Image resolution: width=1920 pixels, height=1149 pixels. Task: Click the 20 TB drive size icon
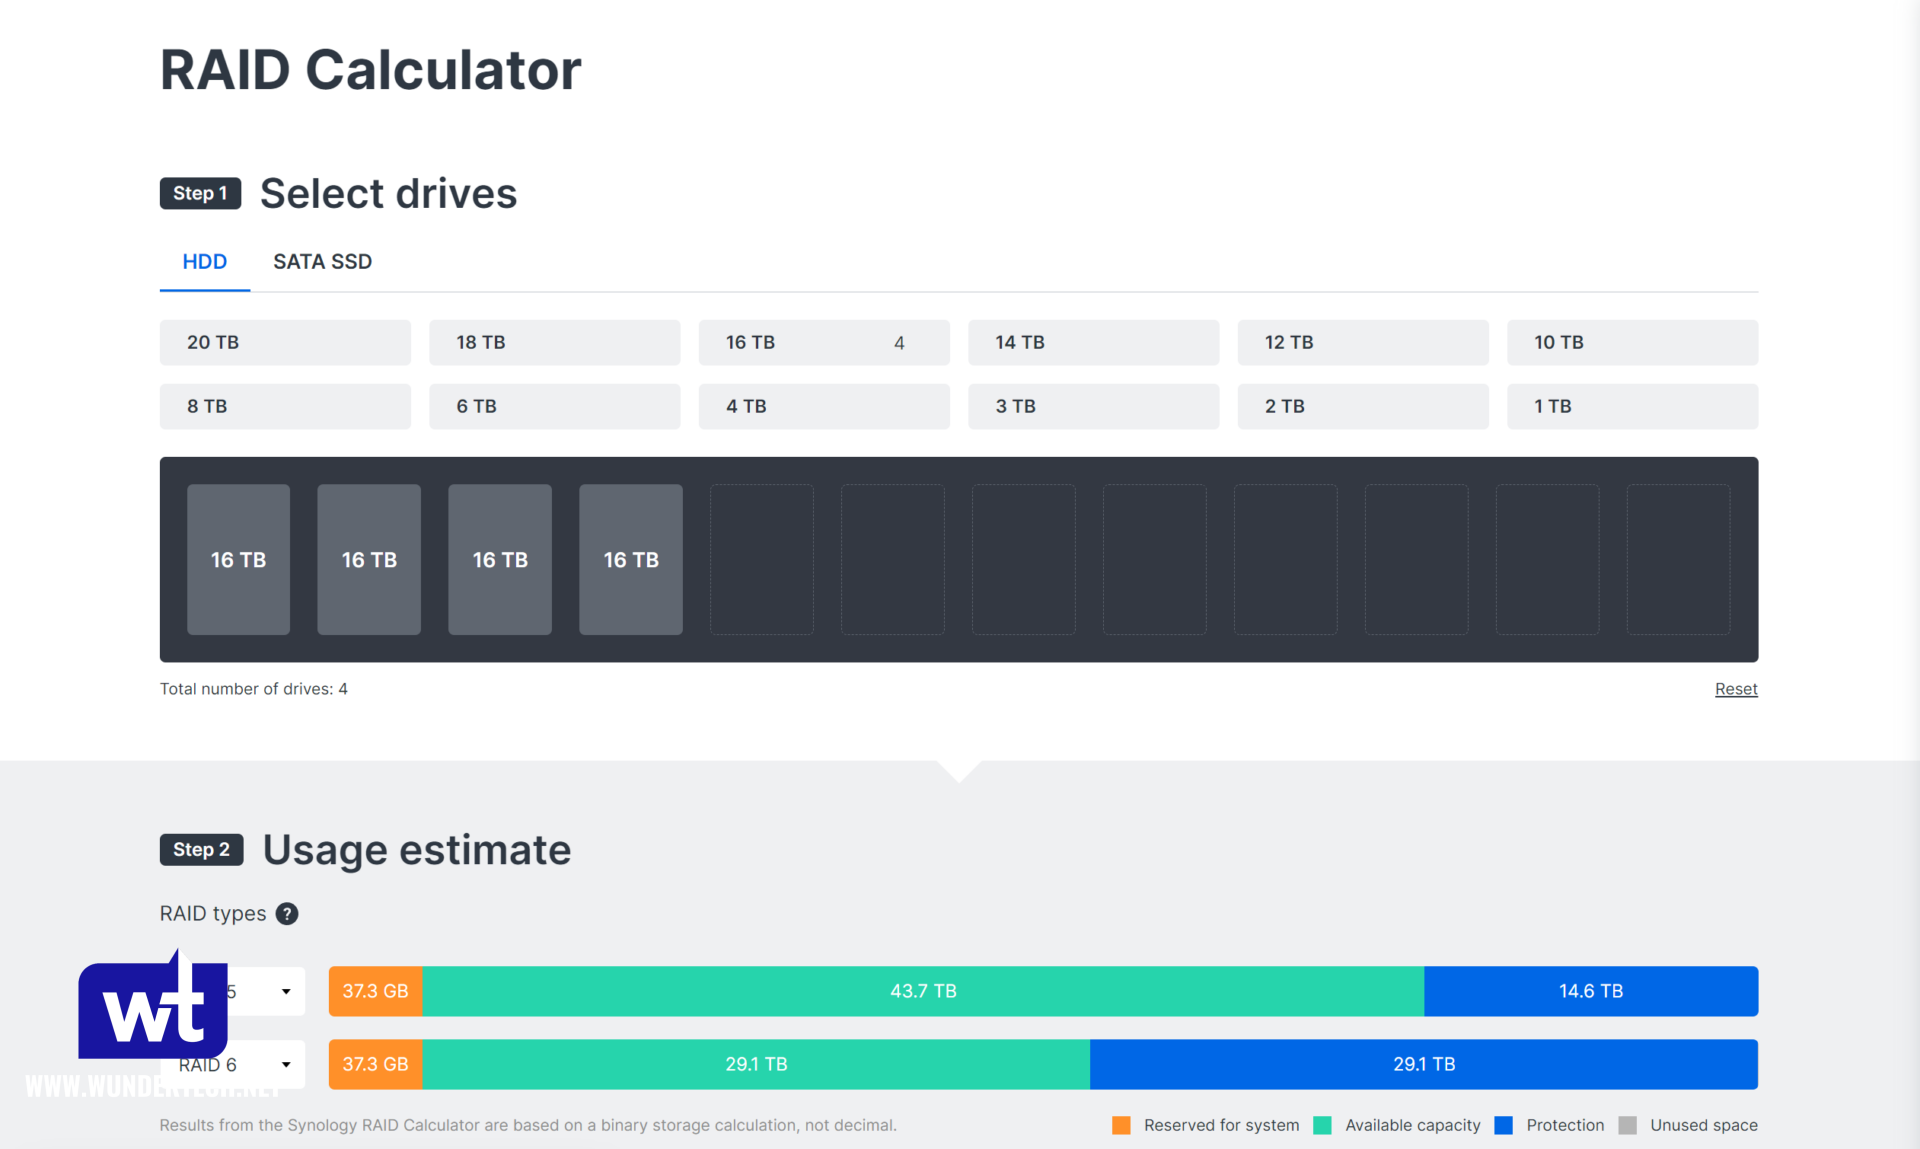(x=284, y=342)
